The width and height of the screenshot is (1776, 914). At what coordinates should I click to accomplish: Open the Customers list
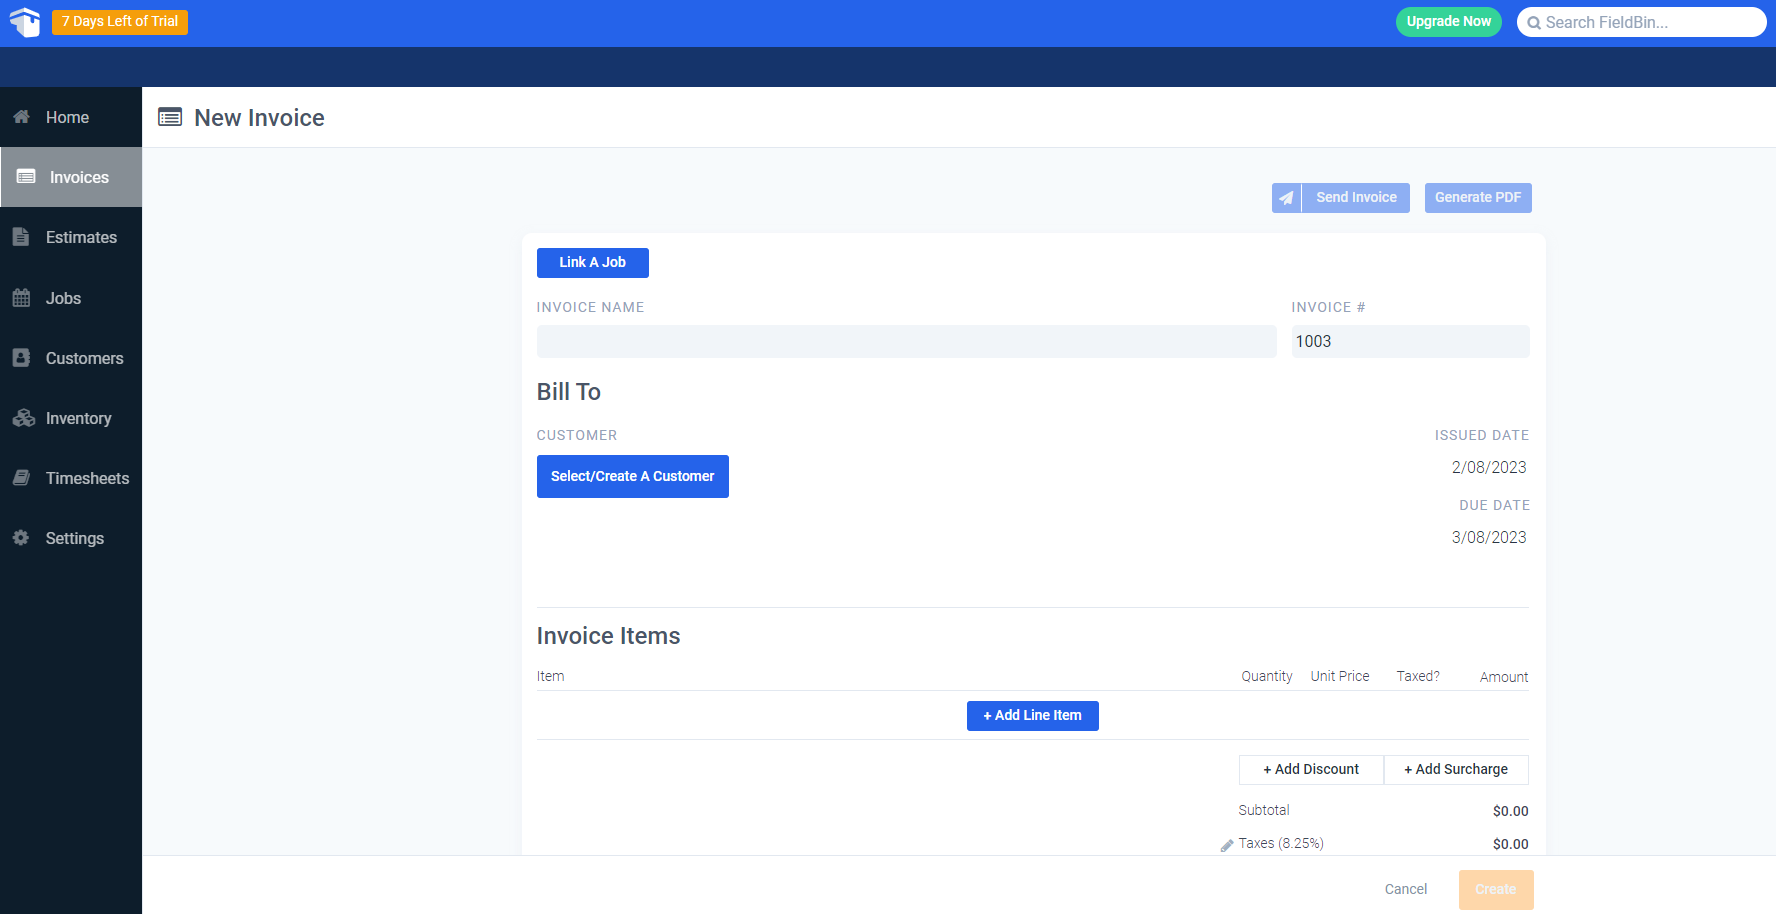coord(71,358)
